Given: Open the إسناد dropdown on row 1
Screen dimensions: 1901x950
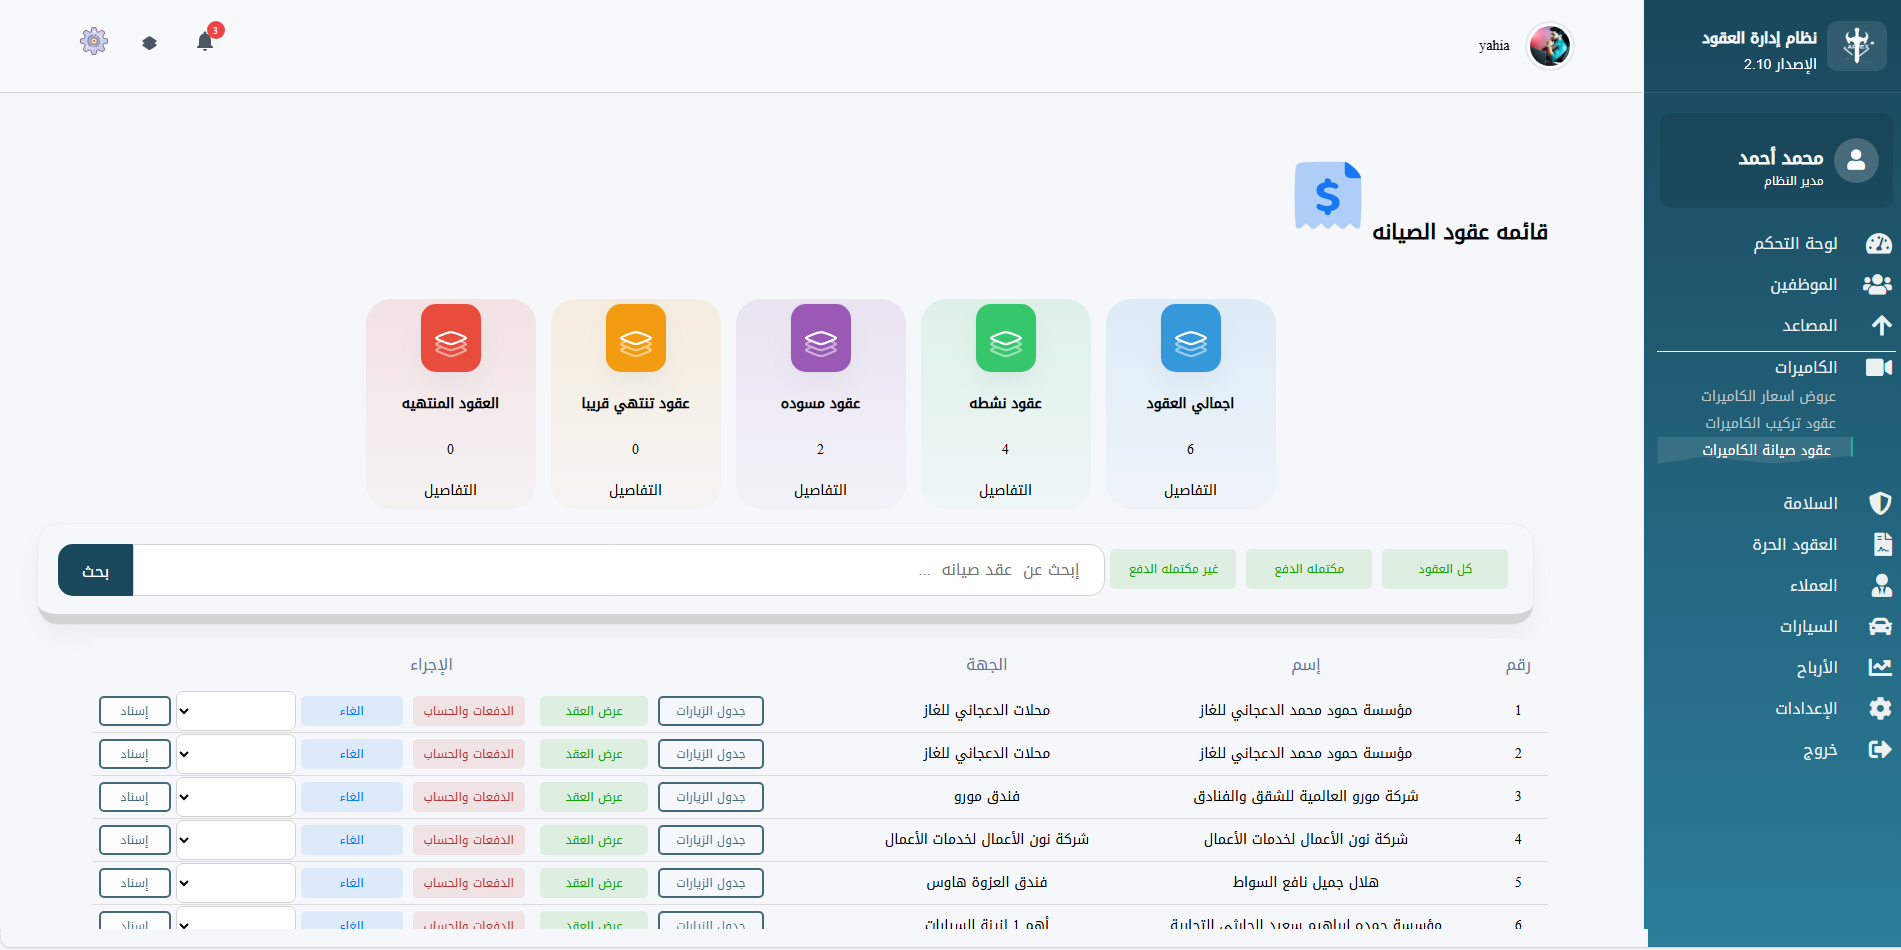Looking at the screenshot, I should [x=235, y=710].
